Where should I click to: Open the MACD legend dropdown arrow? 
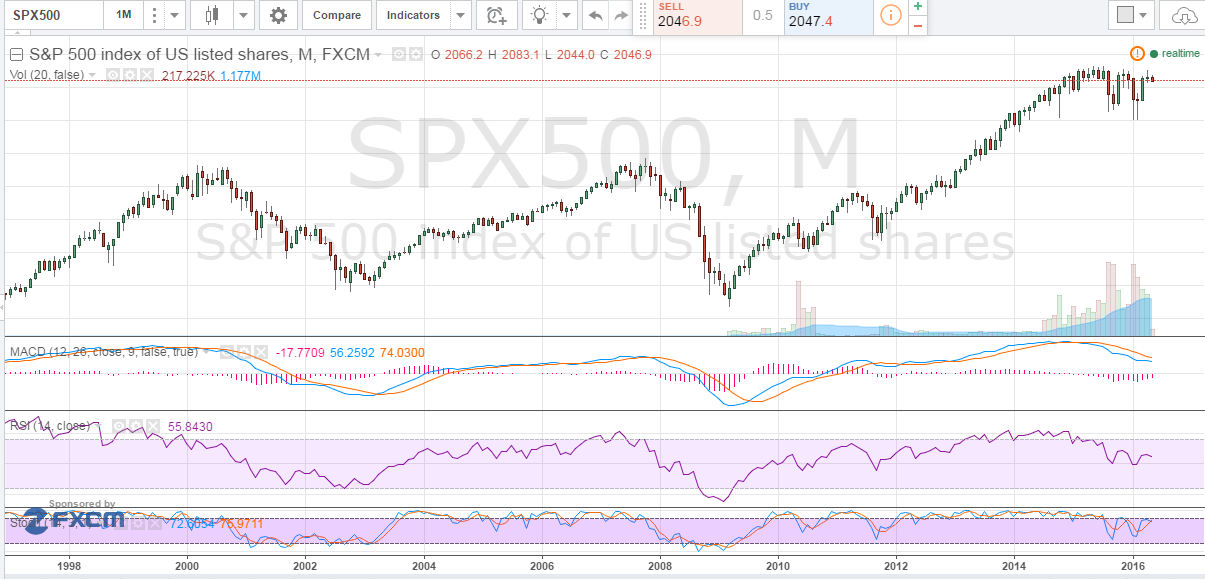click(206, 352)
